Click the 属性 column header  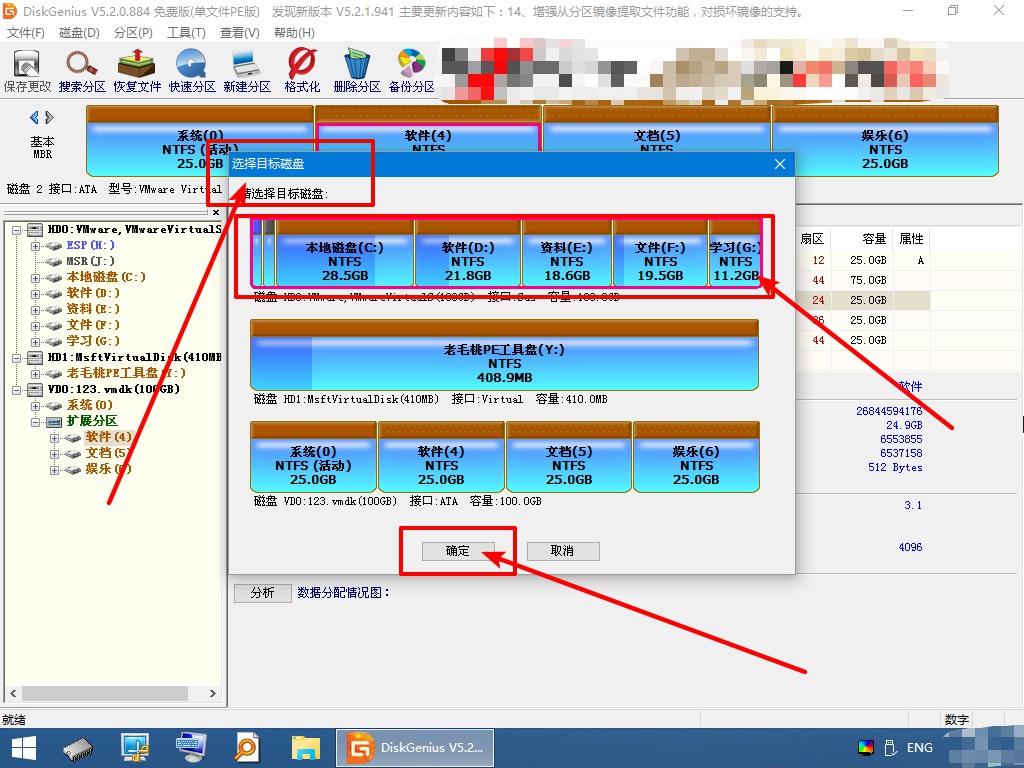tap(911, 239)
